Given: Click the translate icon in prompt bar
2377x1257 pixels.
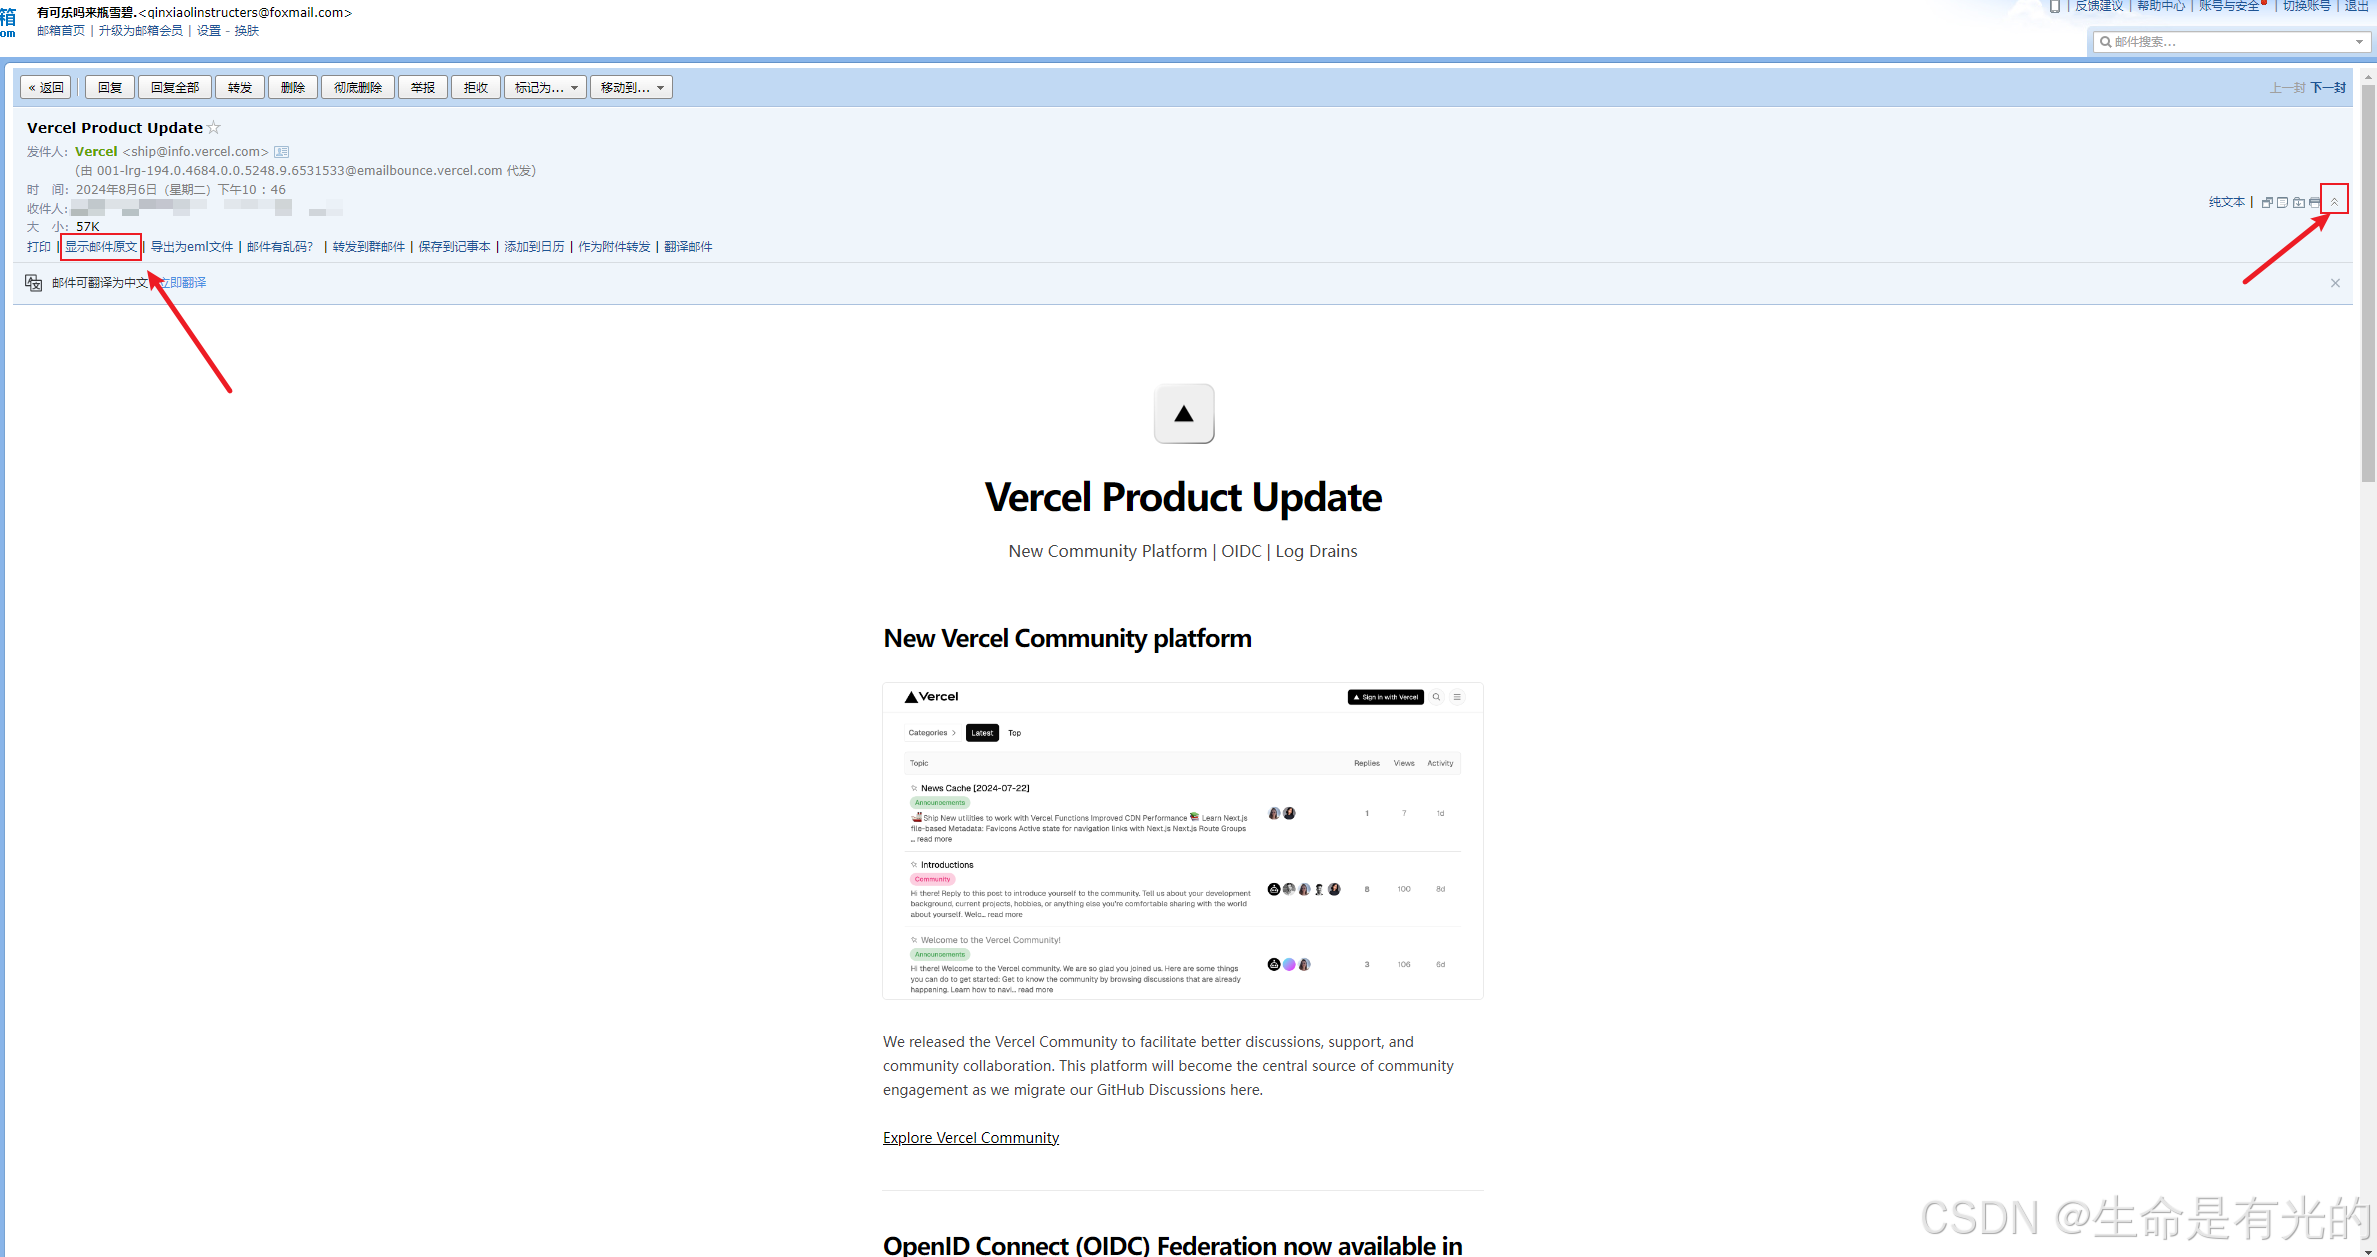Looking at the screenshot, I should coord(33,283).
